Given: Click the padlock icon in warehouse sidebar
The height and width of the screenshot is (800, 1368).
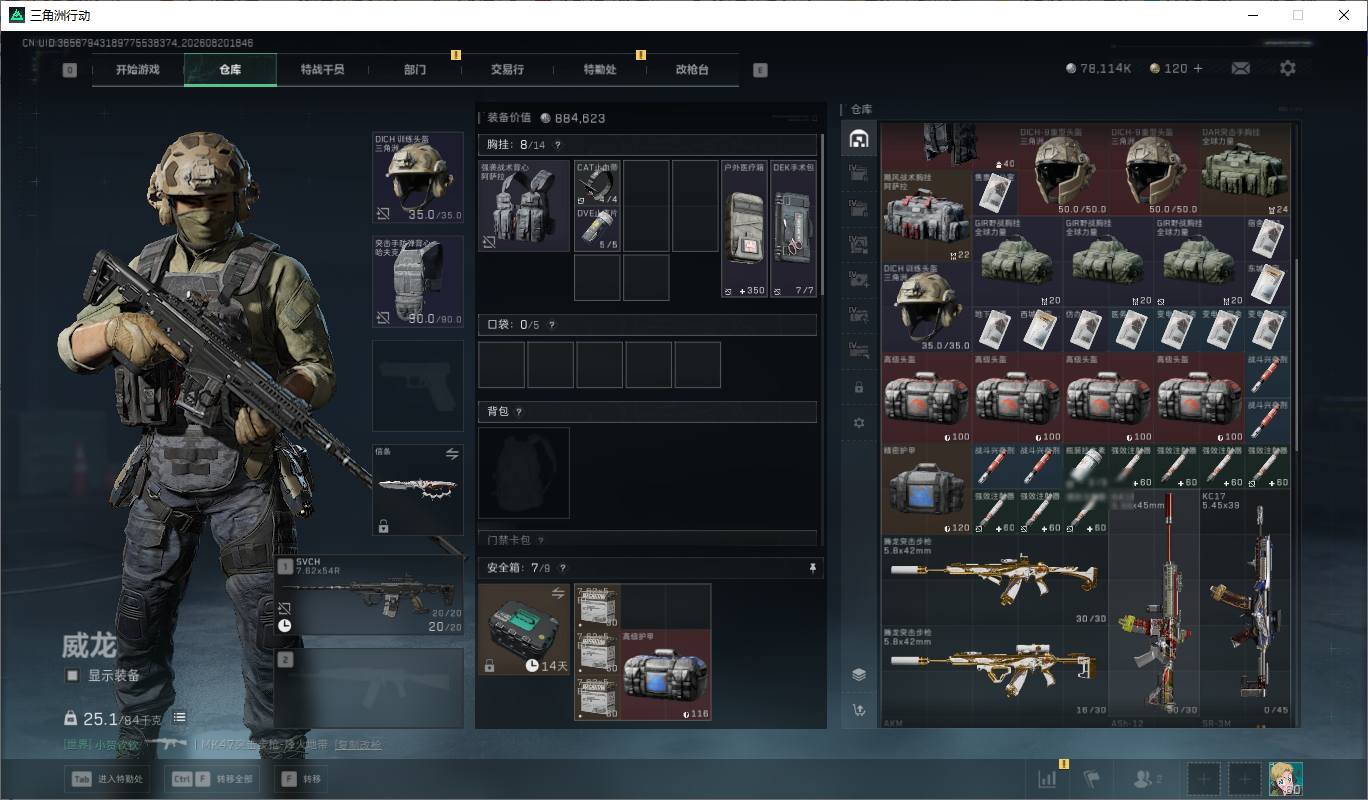Looking at the screenshot, I should pyautogui.click(x=858, y=387).
